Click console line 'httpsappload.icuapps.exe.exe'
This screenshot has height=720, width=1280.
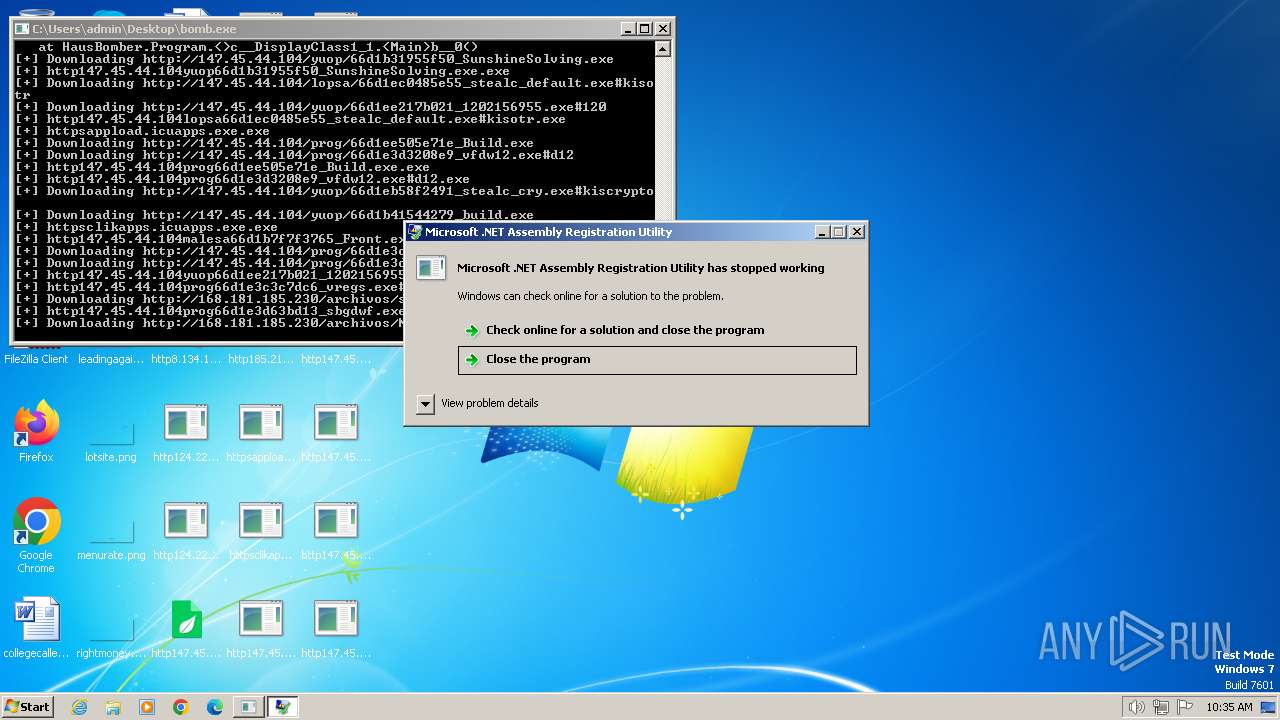(143, 131)
